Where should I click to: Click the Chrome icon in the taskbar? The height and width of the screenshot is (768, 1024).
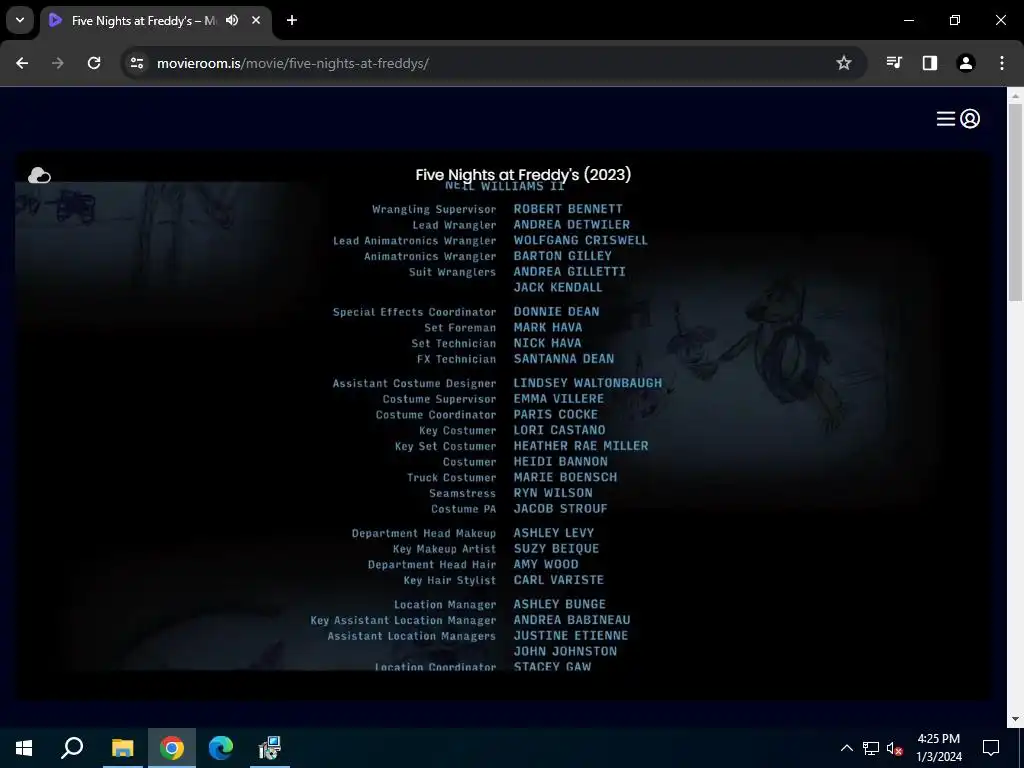[x=172, y=748]
